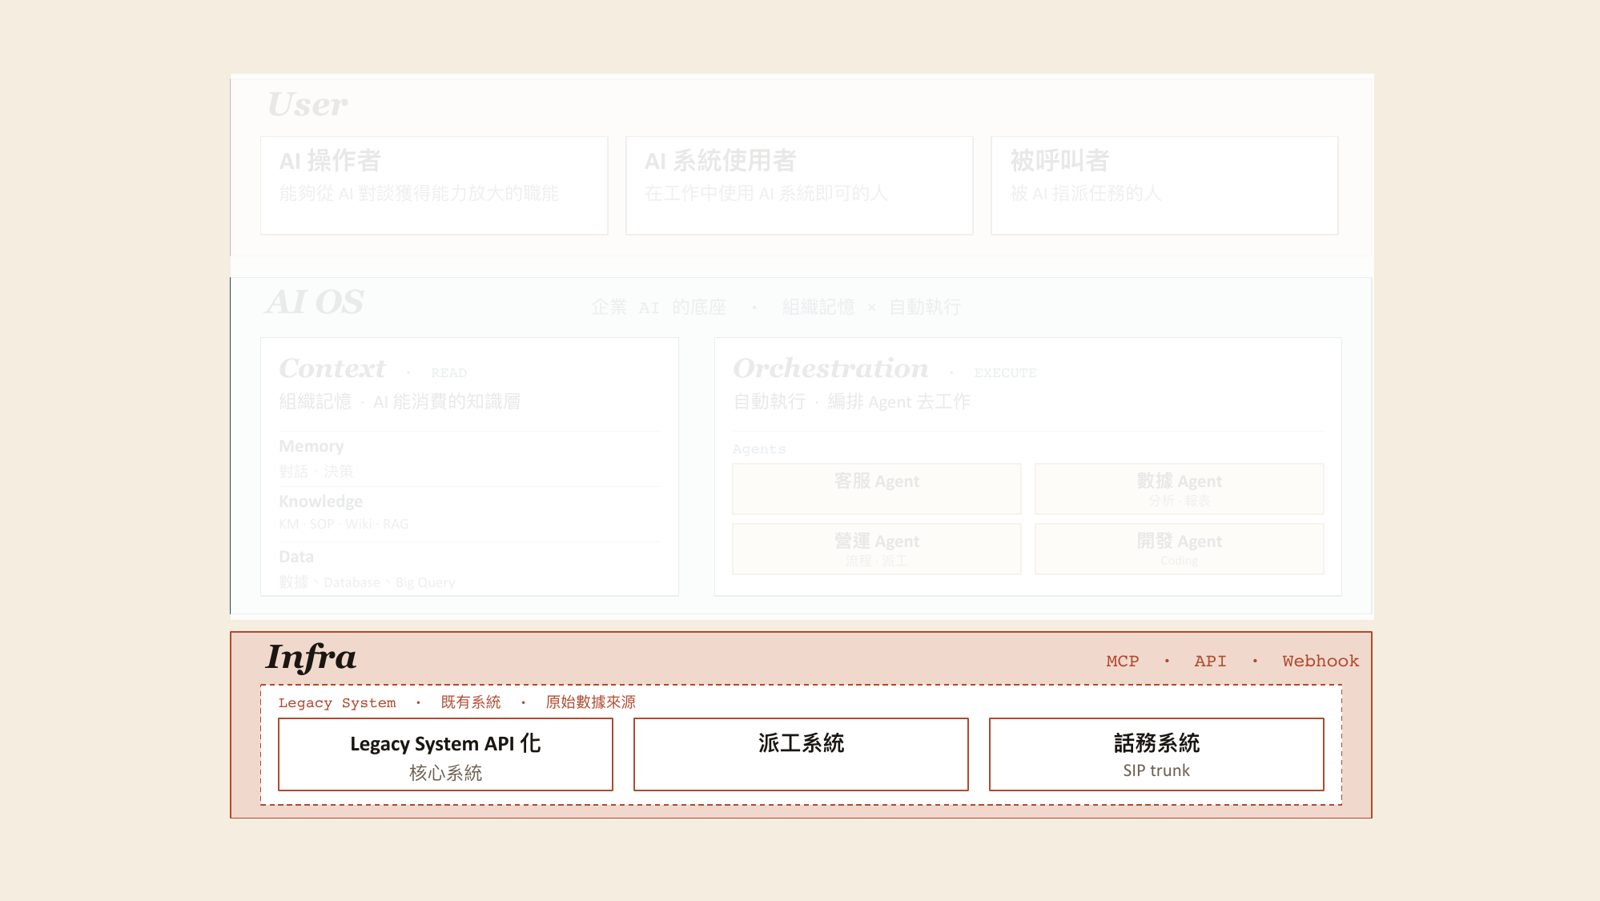Click the API label in Infra header
Image resolution: width=1600 pixels, height=901 pixels.
coord(1210,661)
